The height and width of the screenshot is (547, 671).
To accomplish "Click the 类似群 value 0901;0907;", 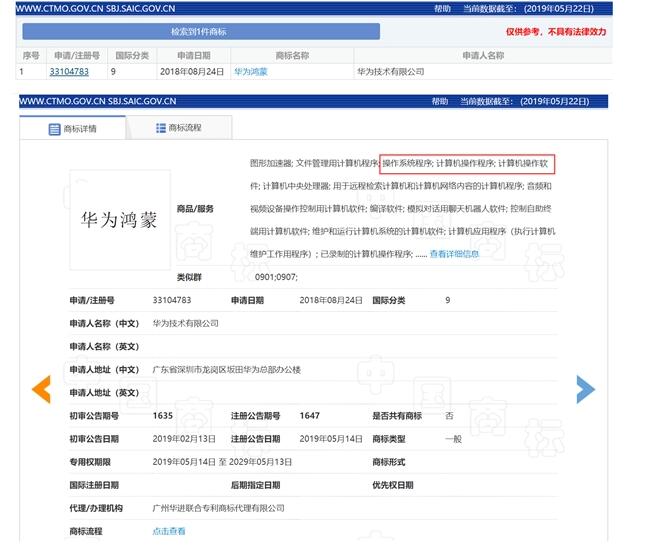I will pos(276,277).
